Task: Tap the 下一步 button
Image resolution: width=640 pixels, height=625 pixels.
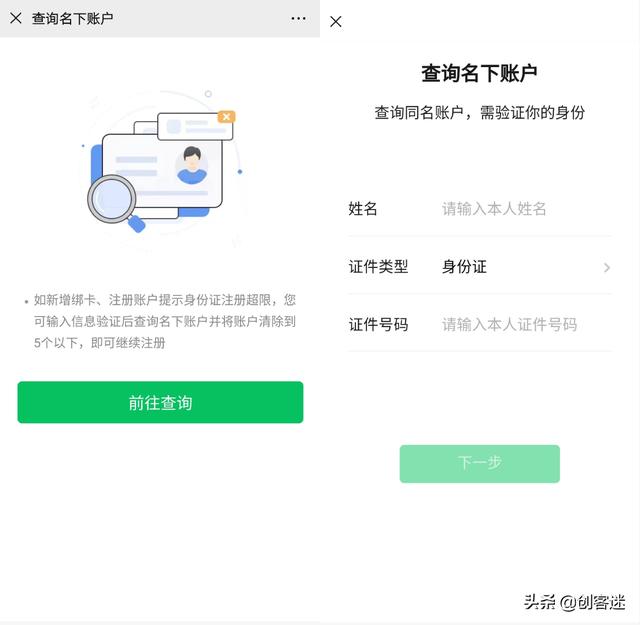Action: (x=480, y=464)
